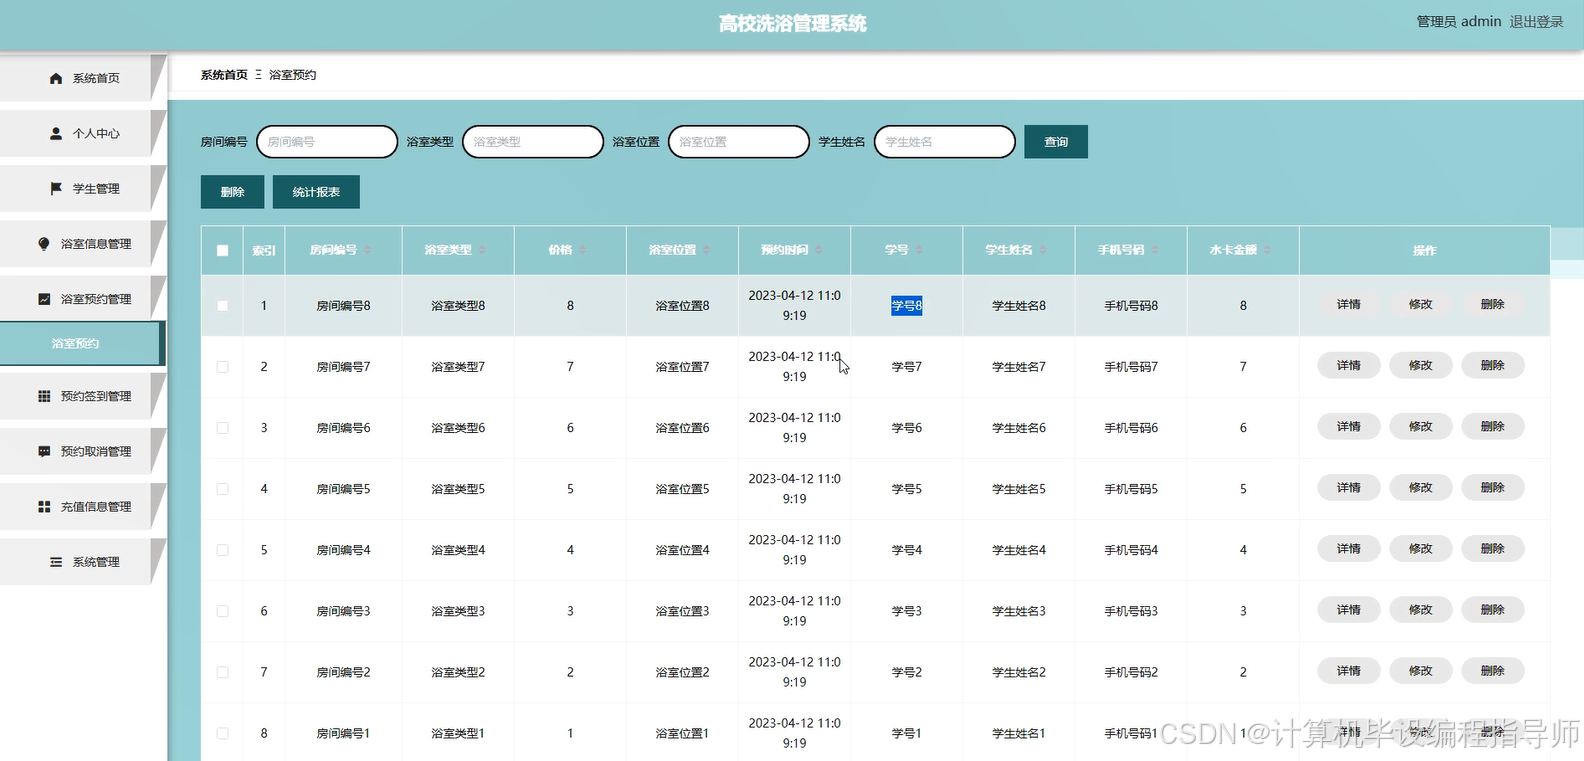The width and height of the screenshot is (1584, 761).
Task: Sort table by 浴室位置 column arrows
Action: [x=706, y=250]
